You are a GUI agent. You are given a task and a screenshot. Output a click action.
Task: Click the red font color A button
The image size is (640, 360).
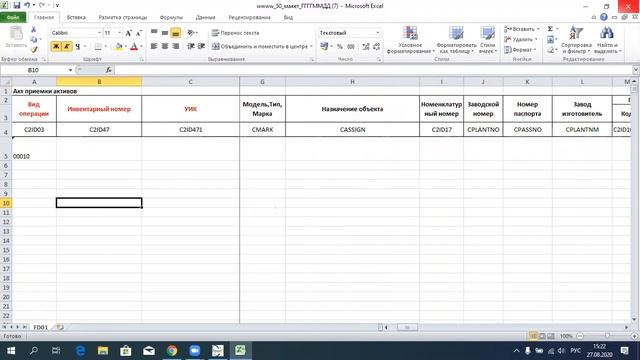pyautogui.click(x=134, y=47)
